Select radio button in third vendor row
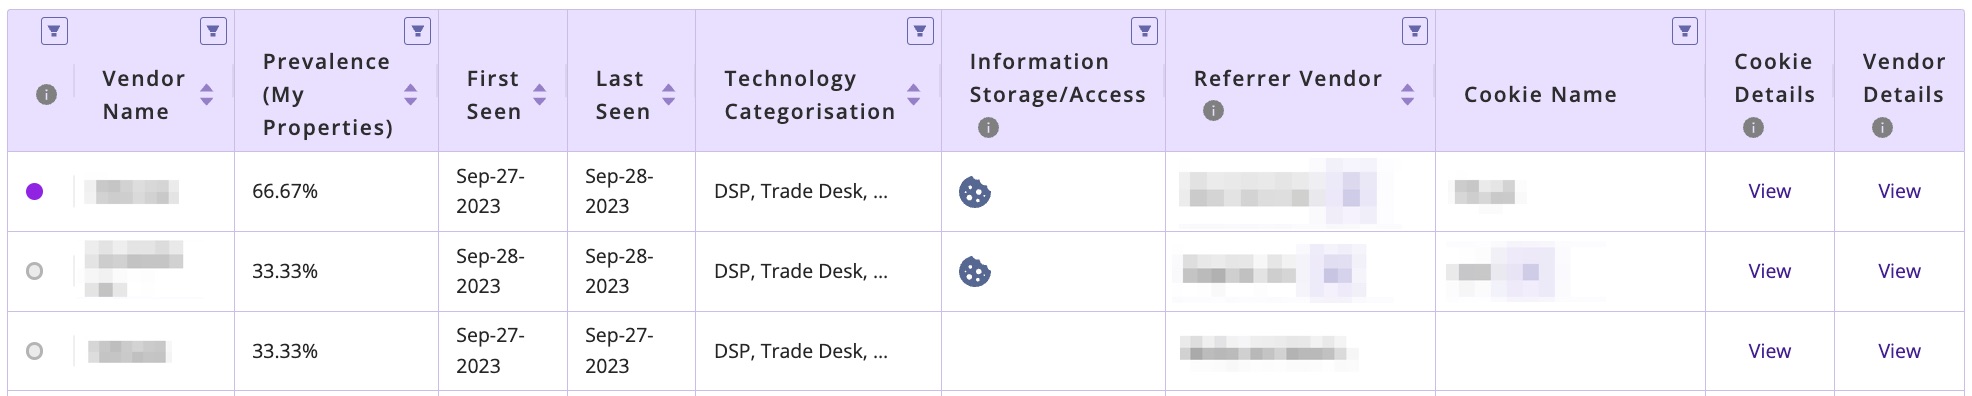This screenshot has height=396, width=1972. point(34,351)
